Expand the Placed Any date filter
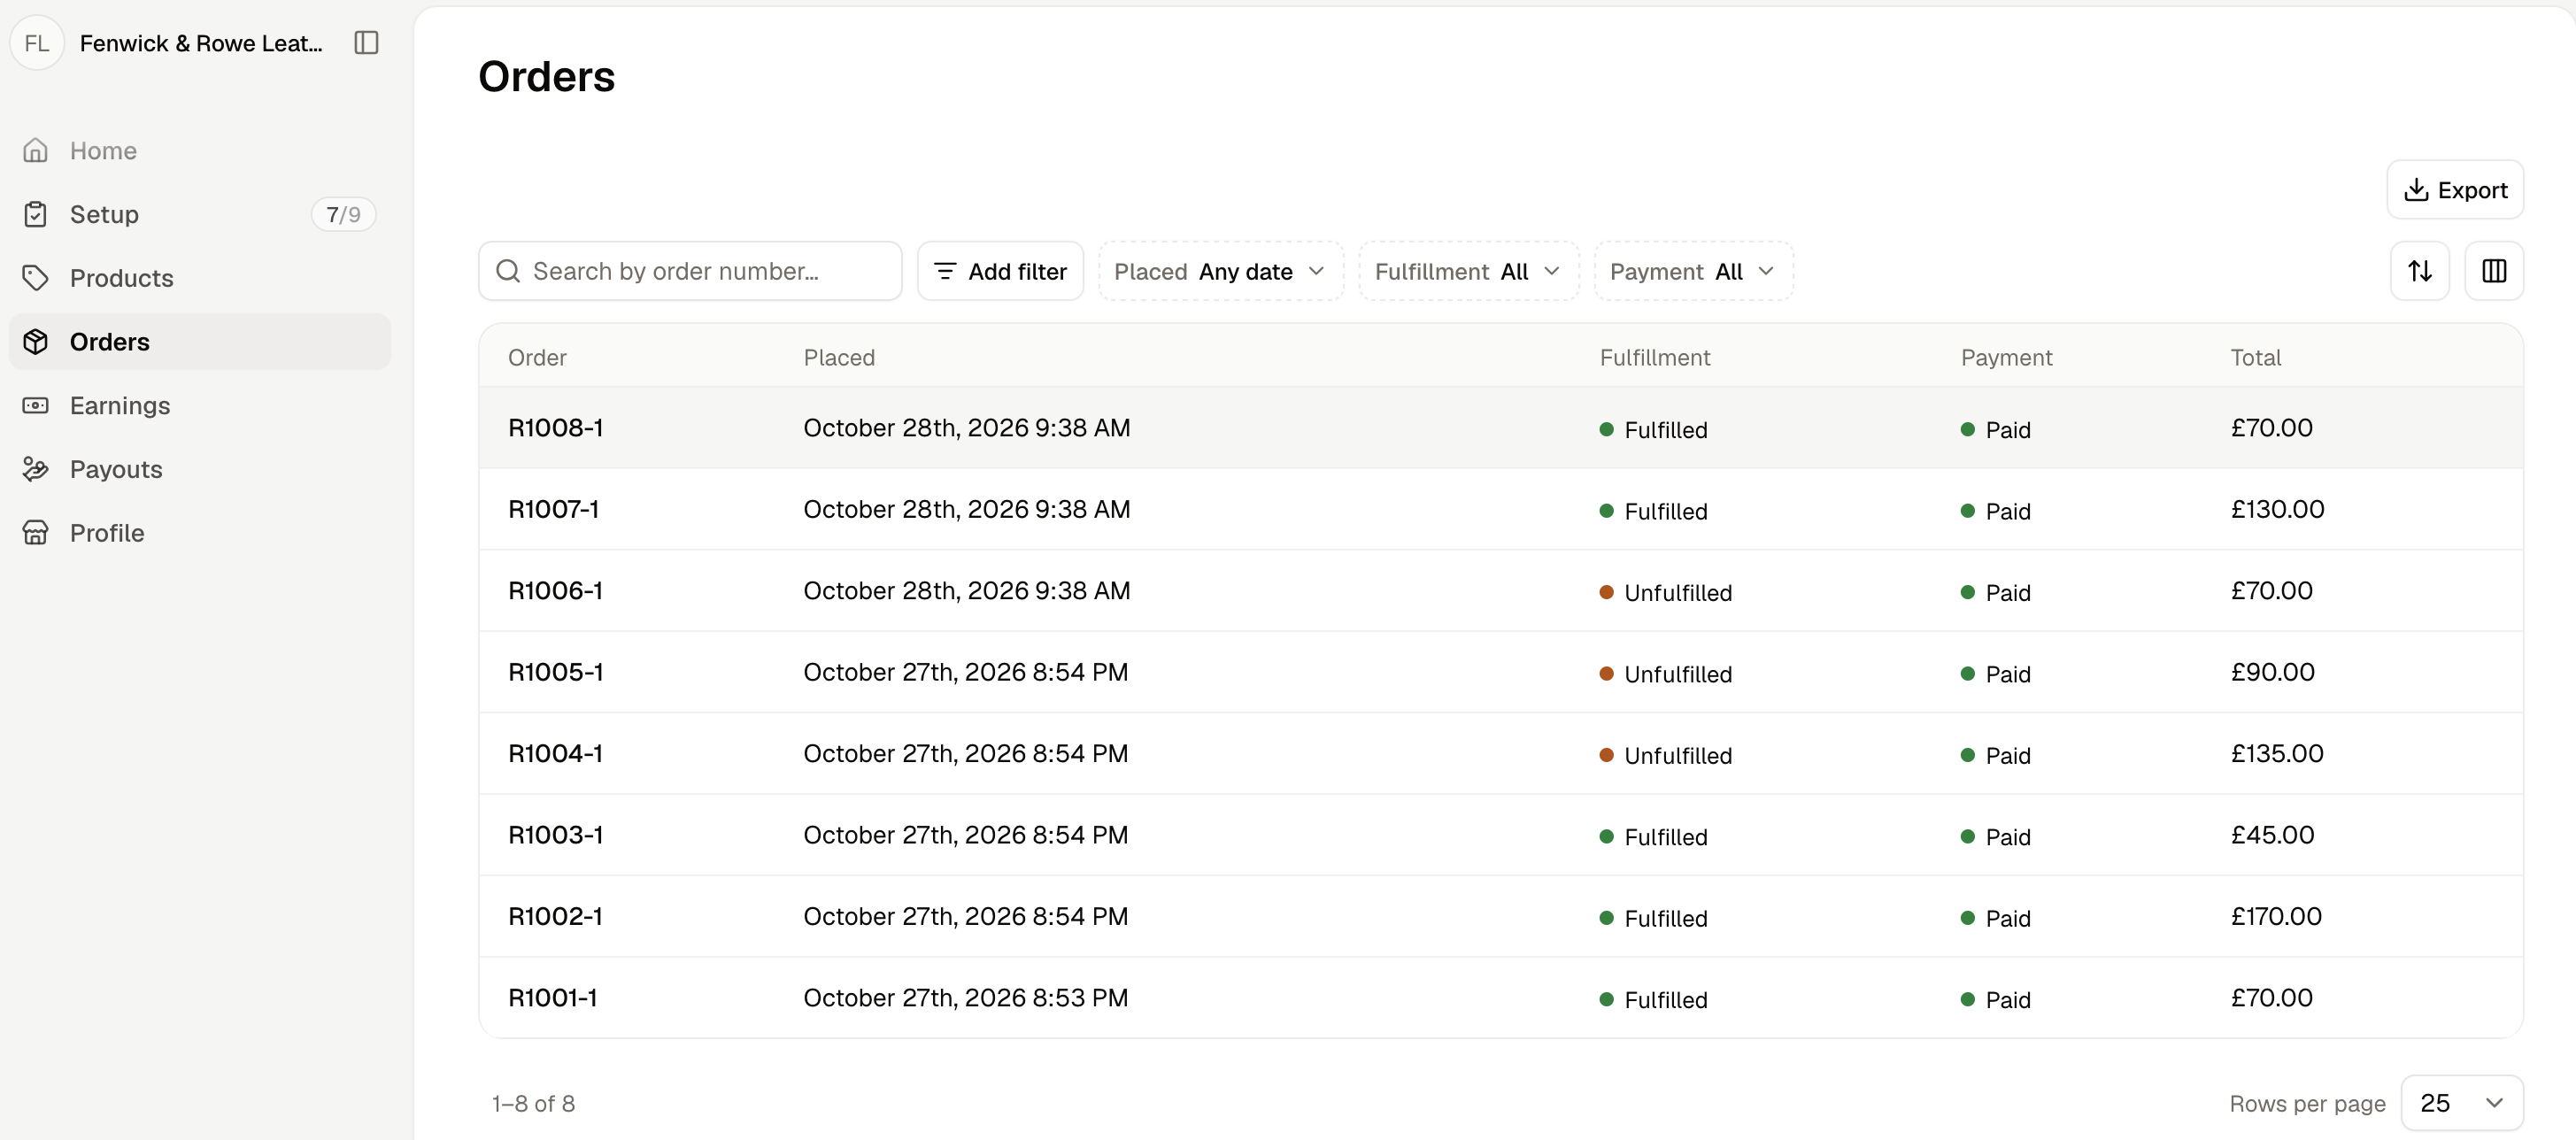 (1221, 271)
